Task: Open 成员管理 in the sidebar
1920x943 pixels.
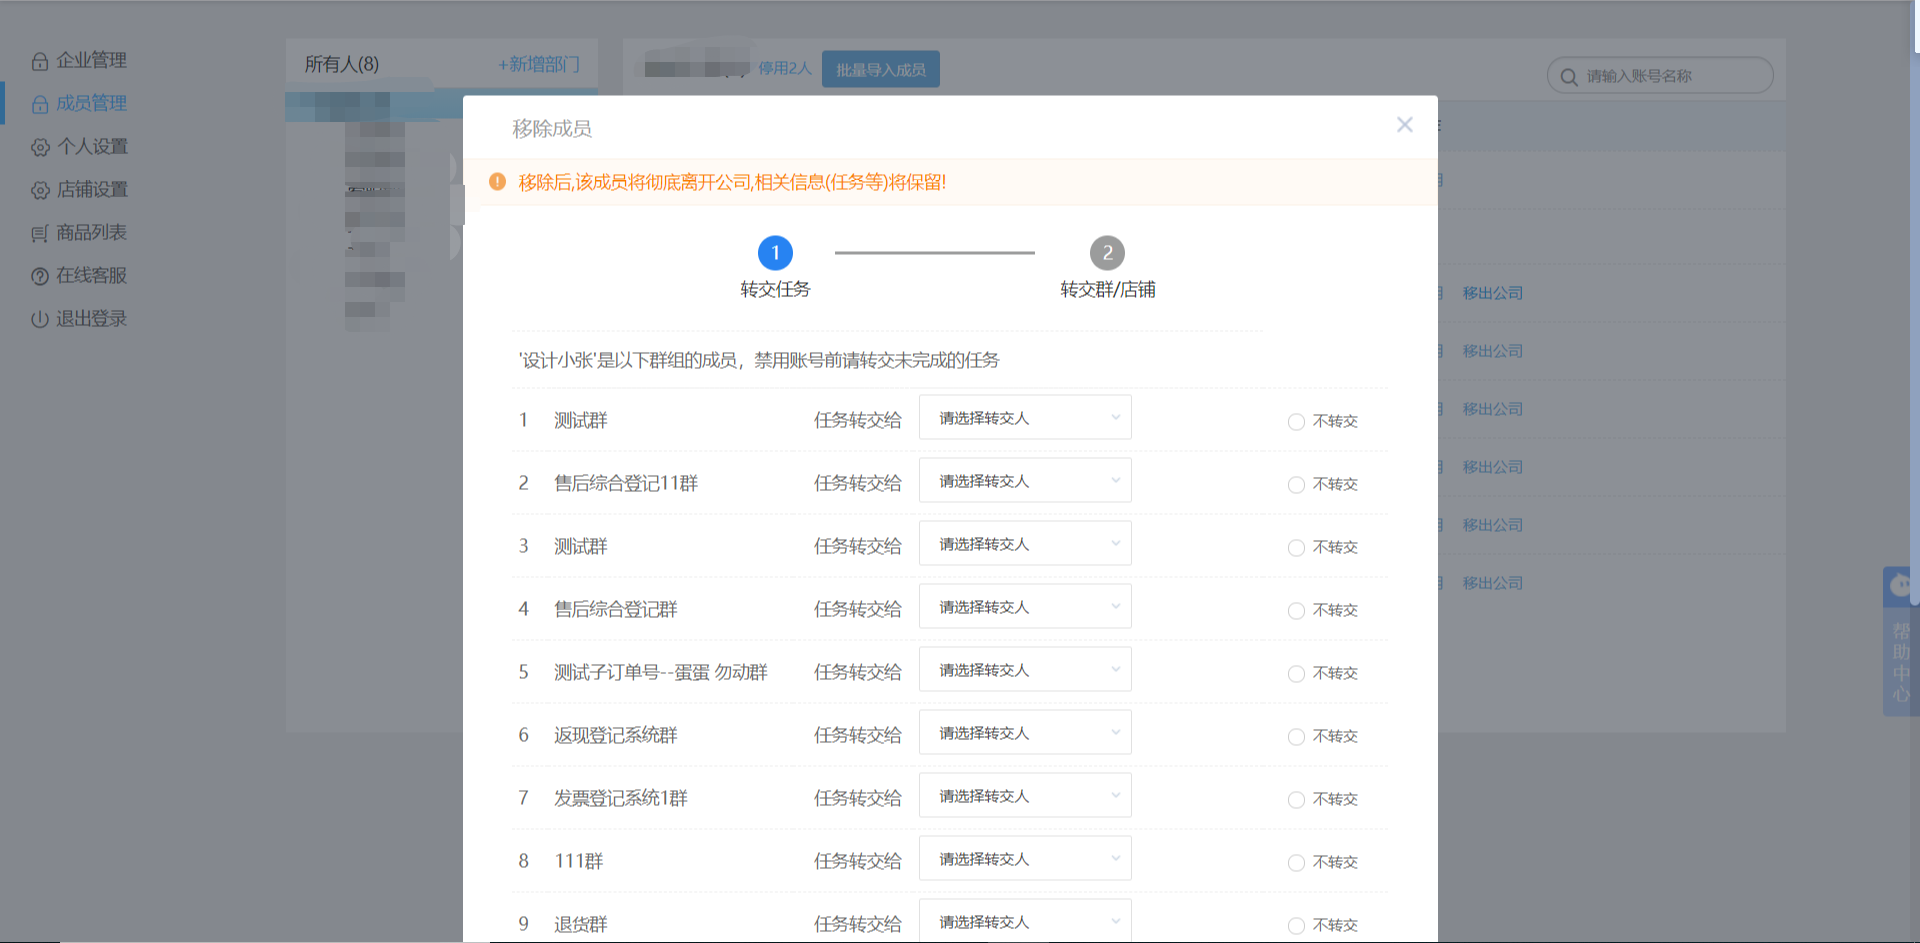Action: point(90,104)
